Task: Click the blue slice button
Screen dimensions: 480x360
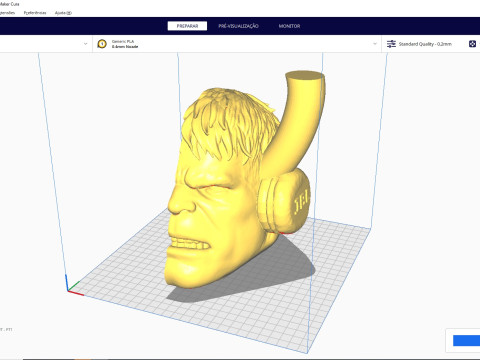Action: coord(466,340)
